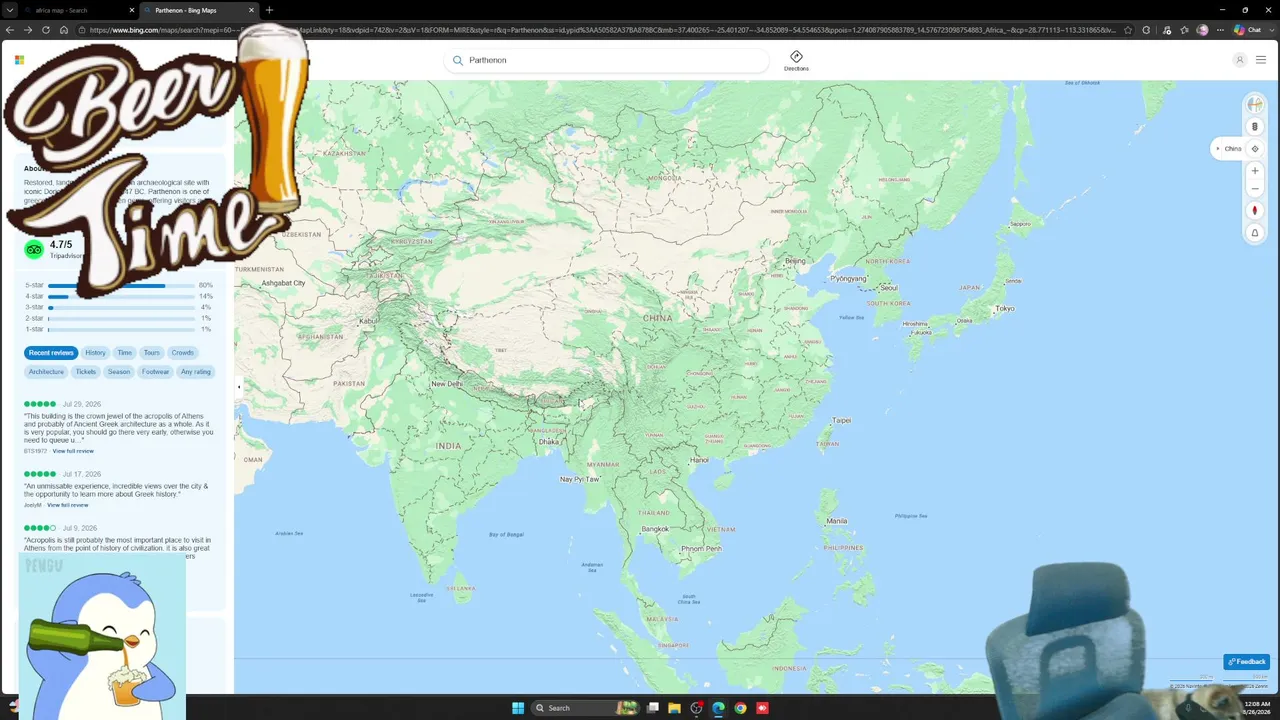Reload the current page
The height and width of the screenshot is (720, 1280).
(46, 30)
